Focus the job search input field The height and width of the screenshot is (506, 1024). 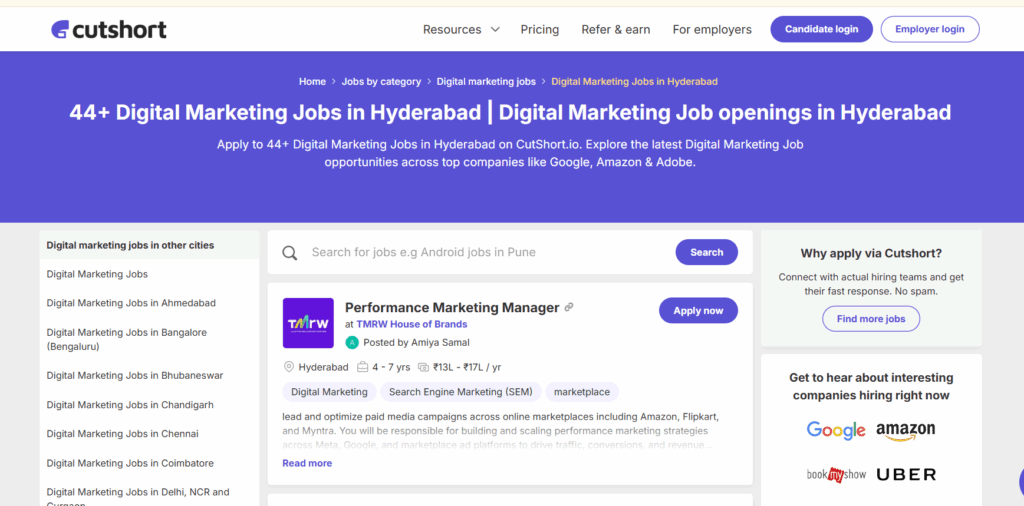488,252
